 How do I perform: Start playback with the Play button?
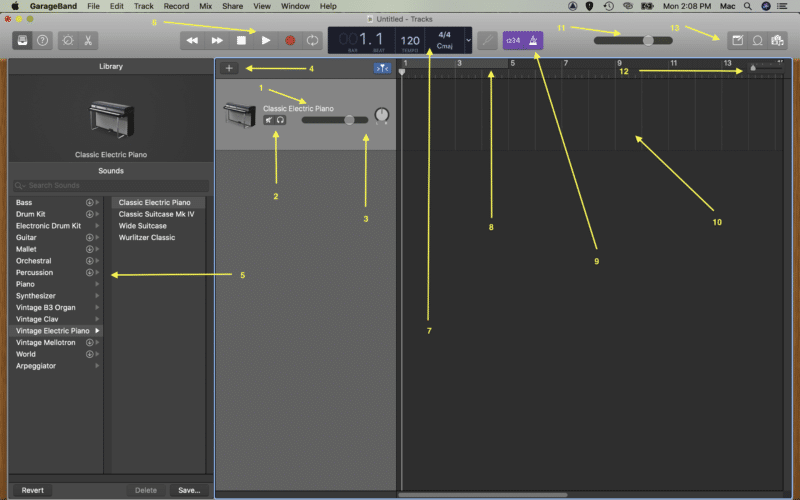tap(266, 40)
